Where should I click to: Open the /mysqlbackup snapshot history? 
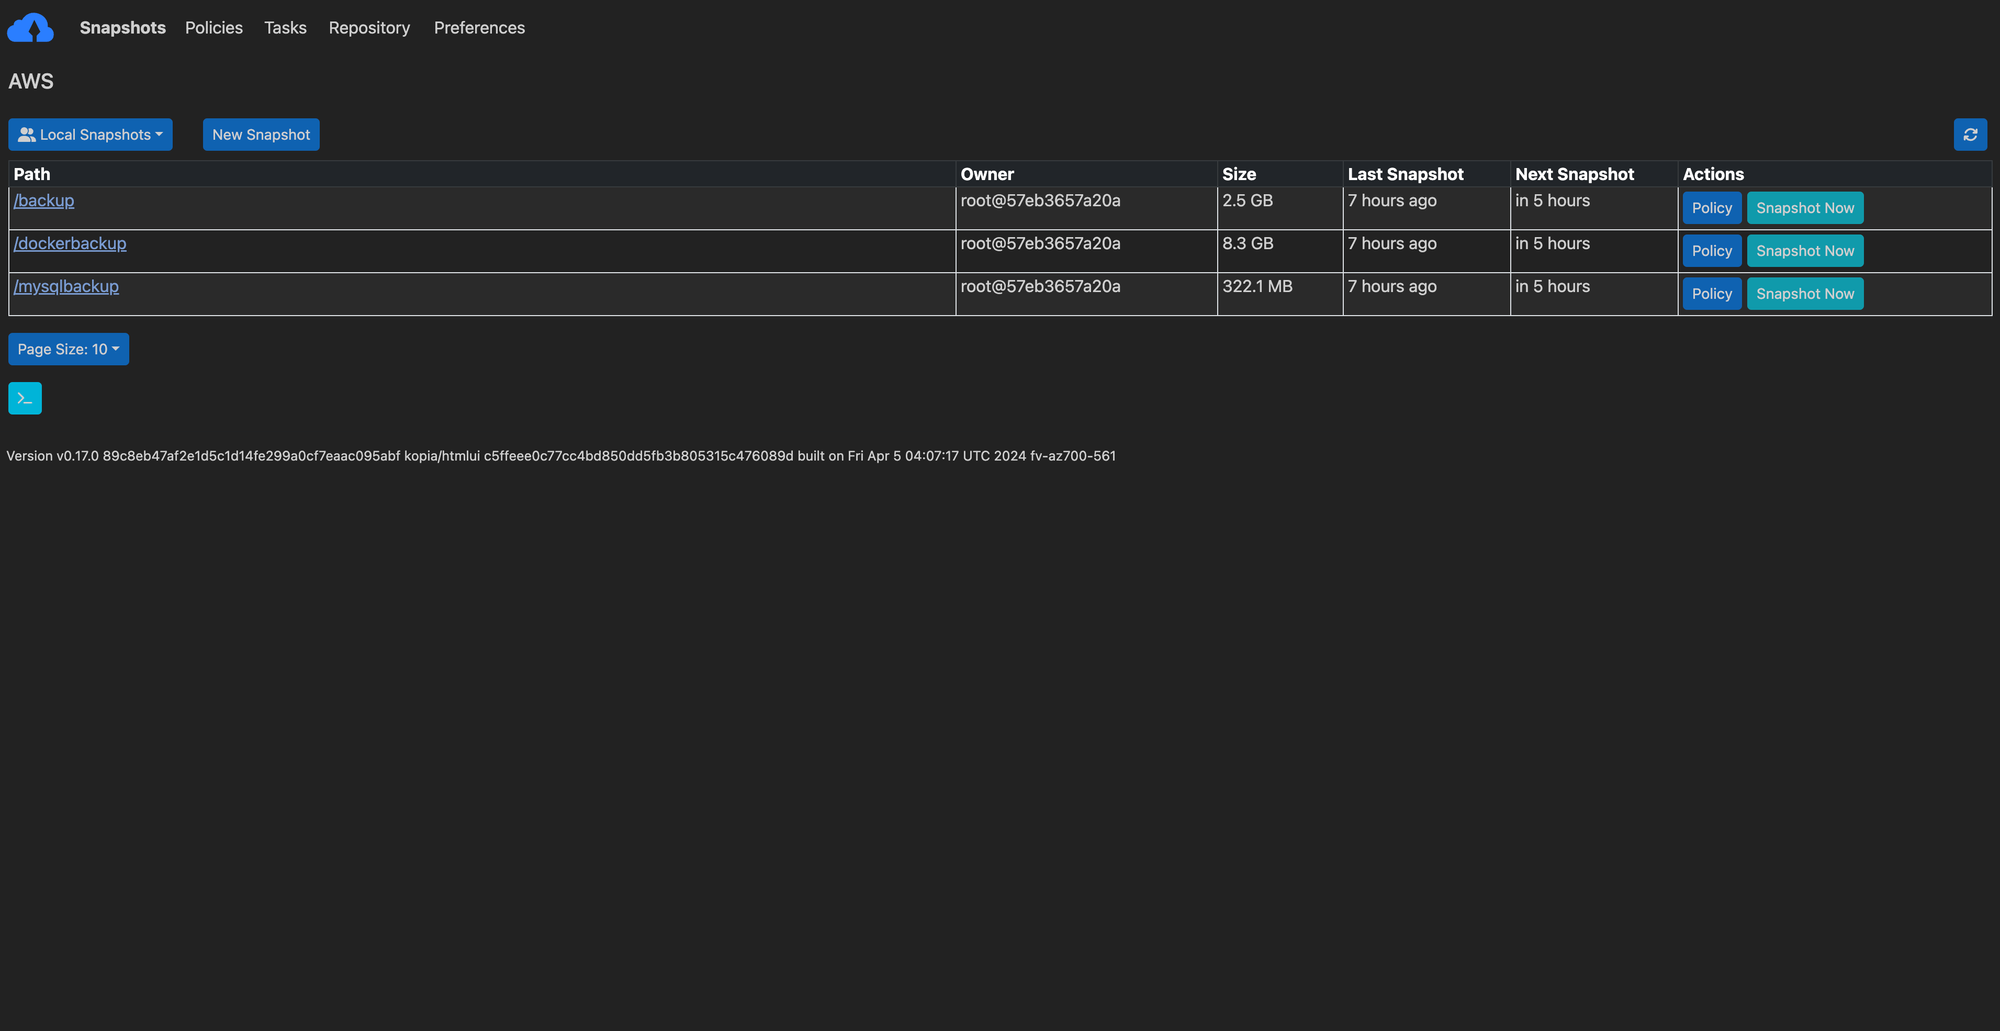(66, 286)
